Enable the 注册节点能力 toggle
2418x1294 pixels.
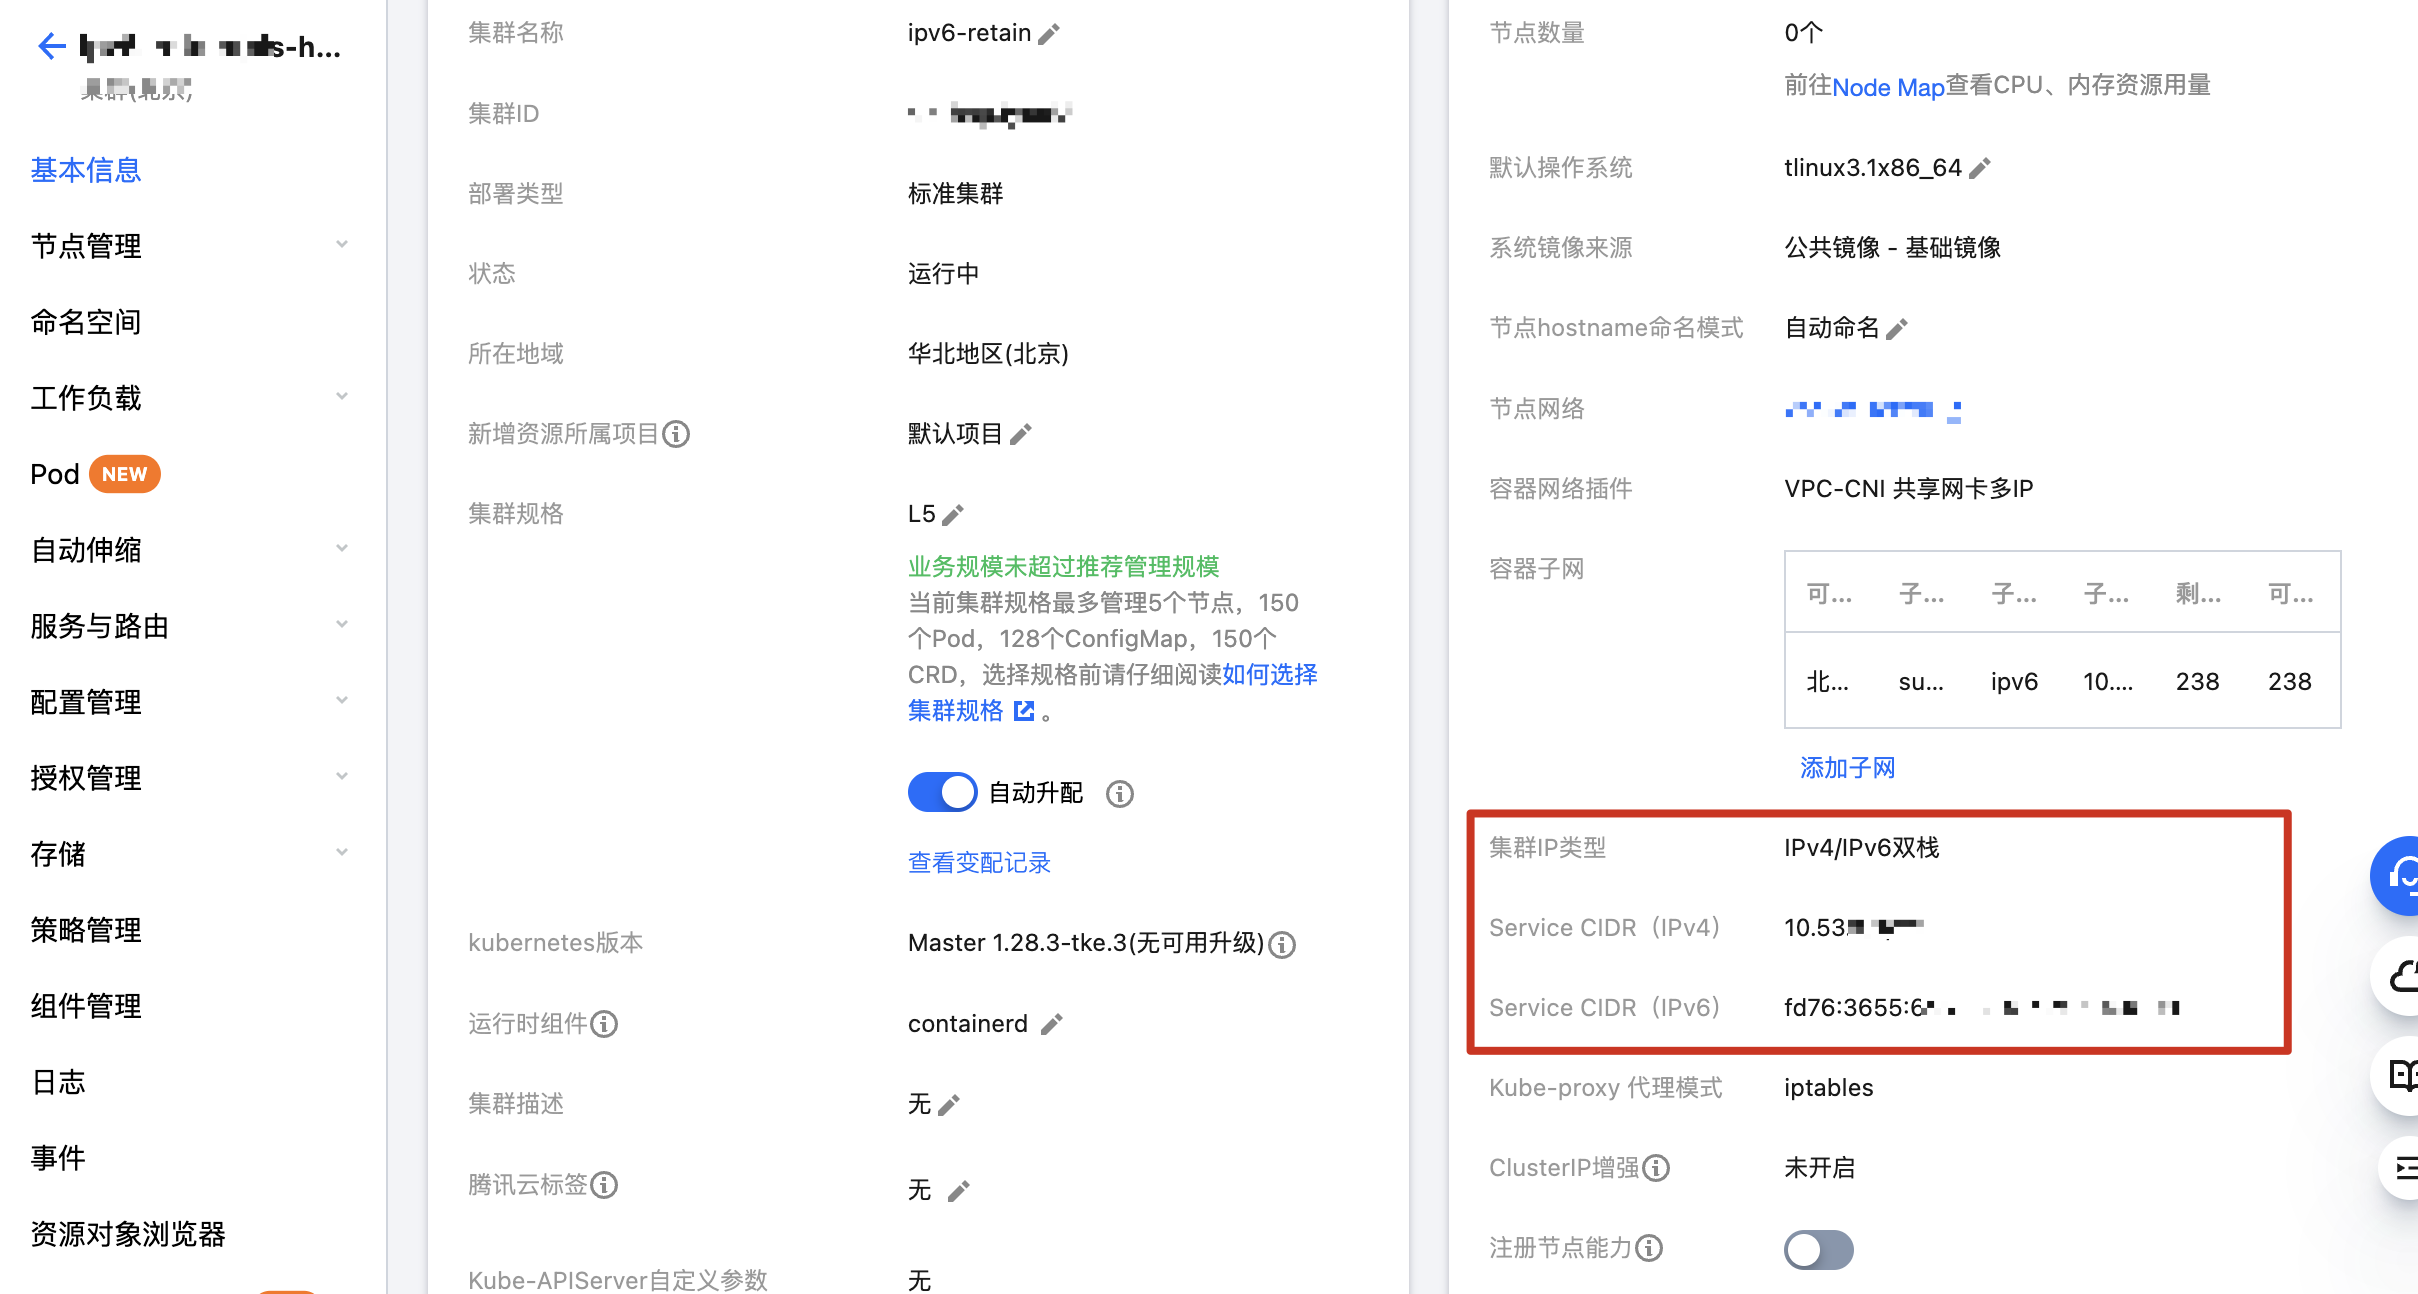click(1818, 1249)
